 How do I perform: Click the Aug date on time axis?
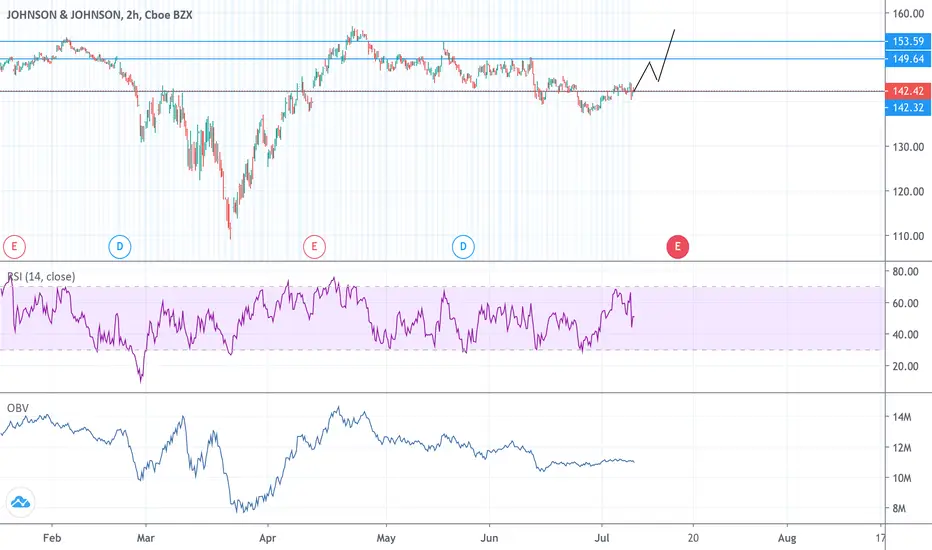point(787,538)
